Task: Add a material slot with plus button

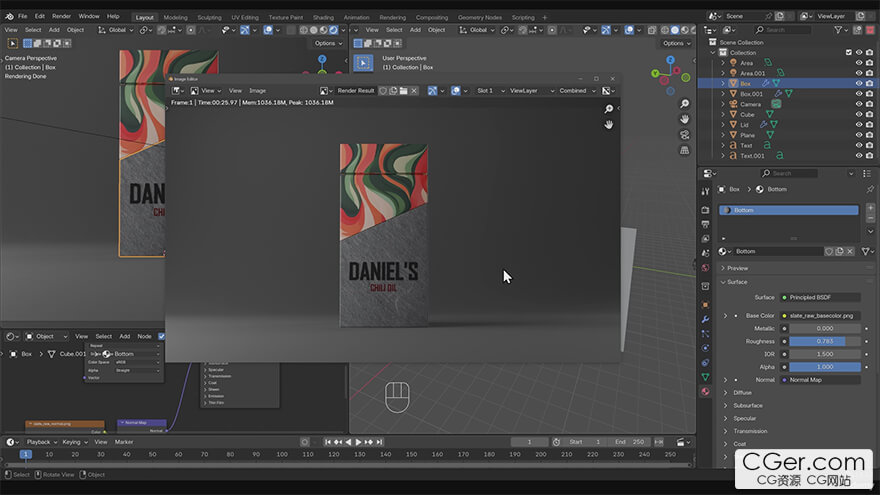Action: 870,208
